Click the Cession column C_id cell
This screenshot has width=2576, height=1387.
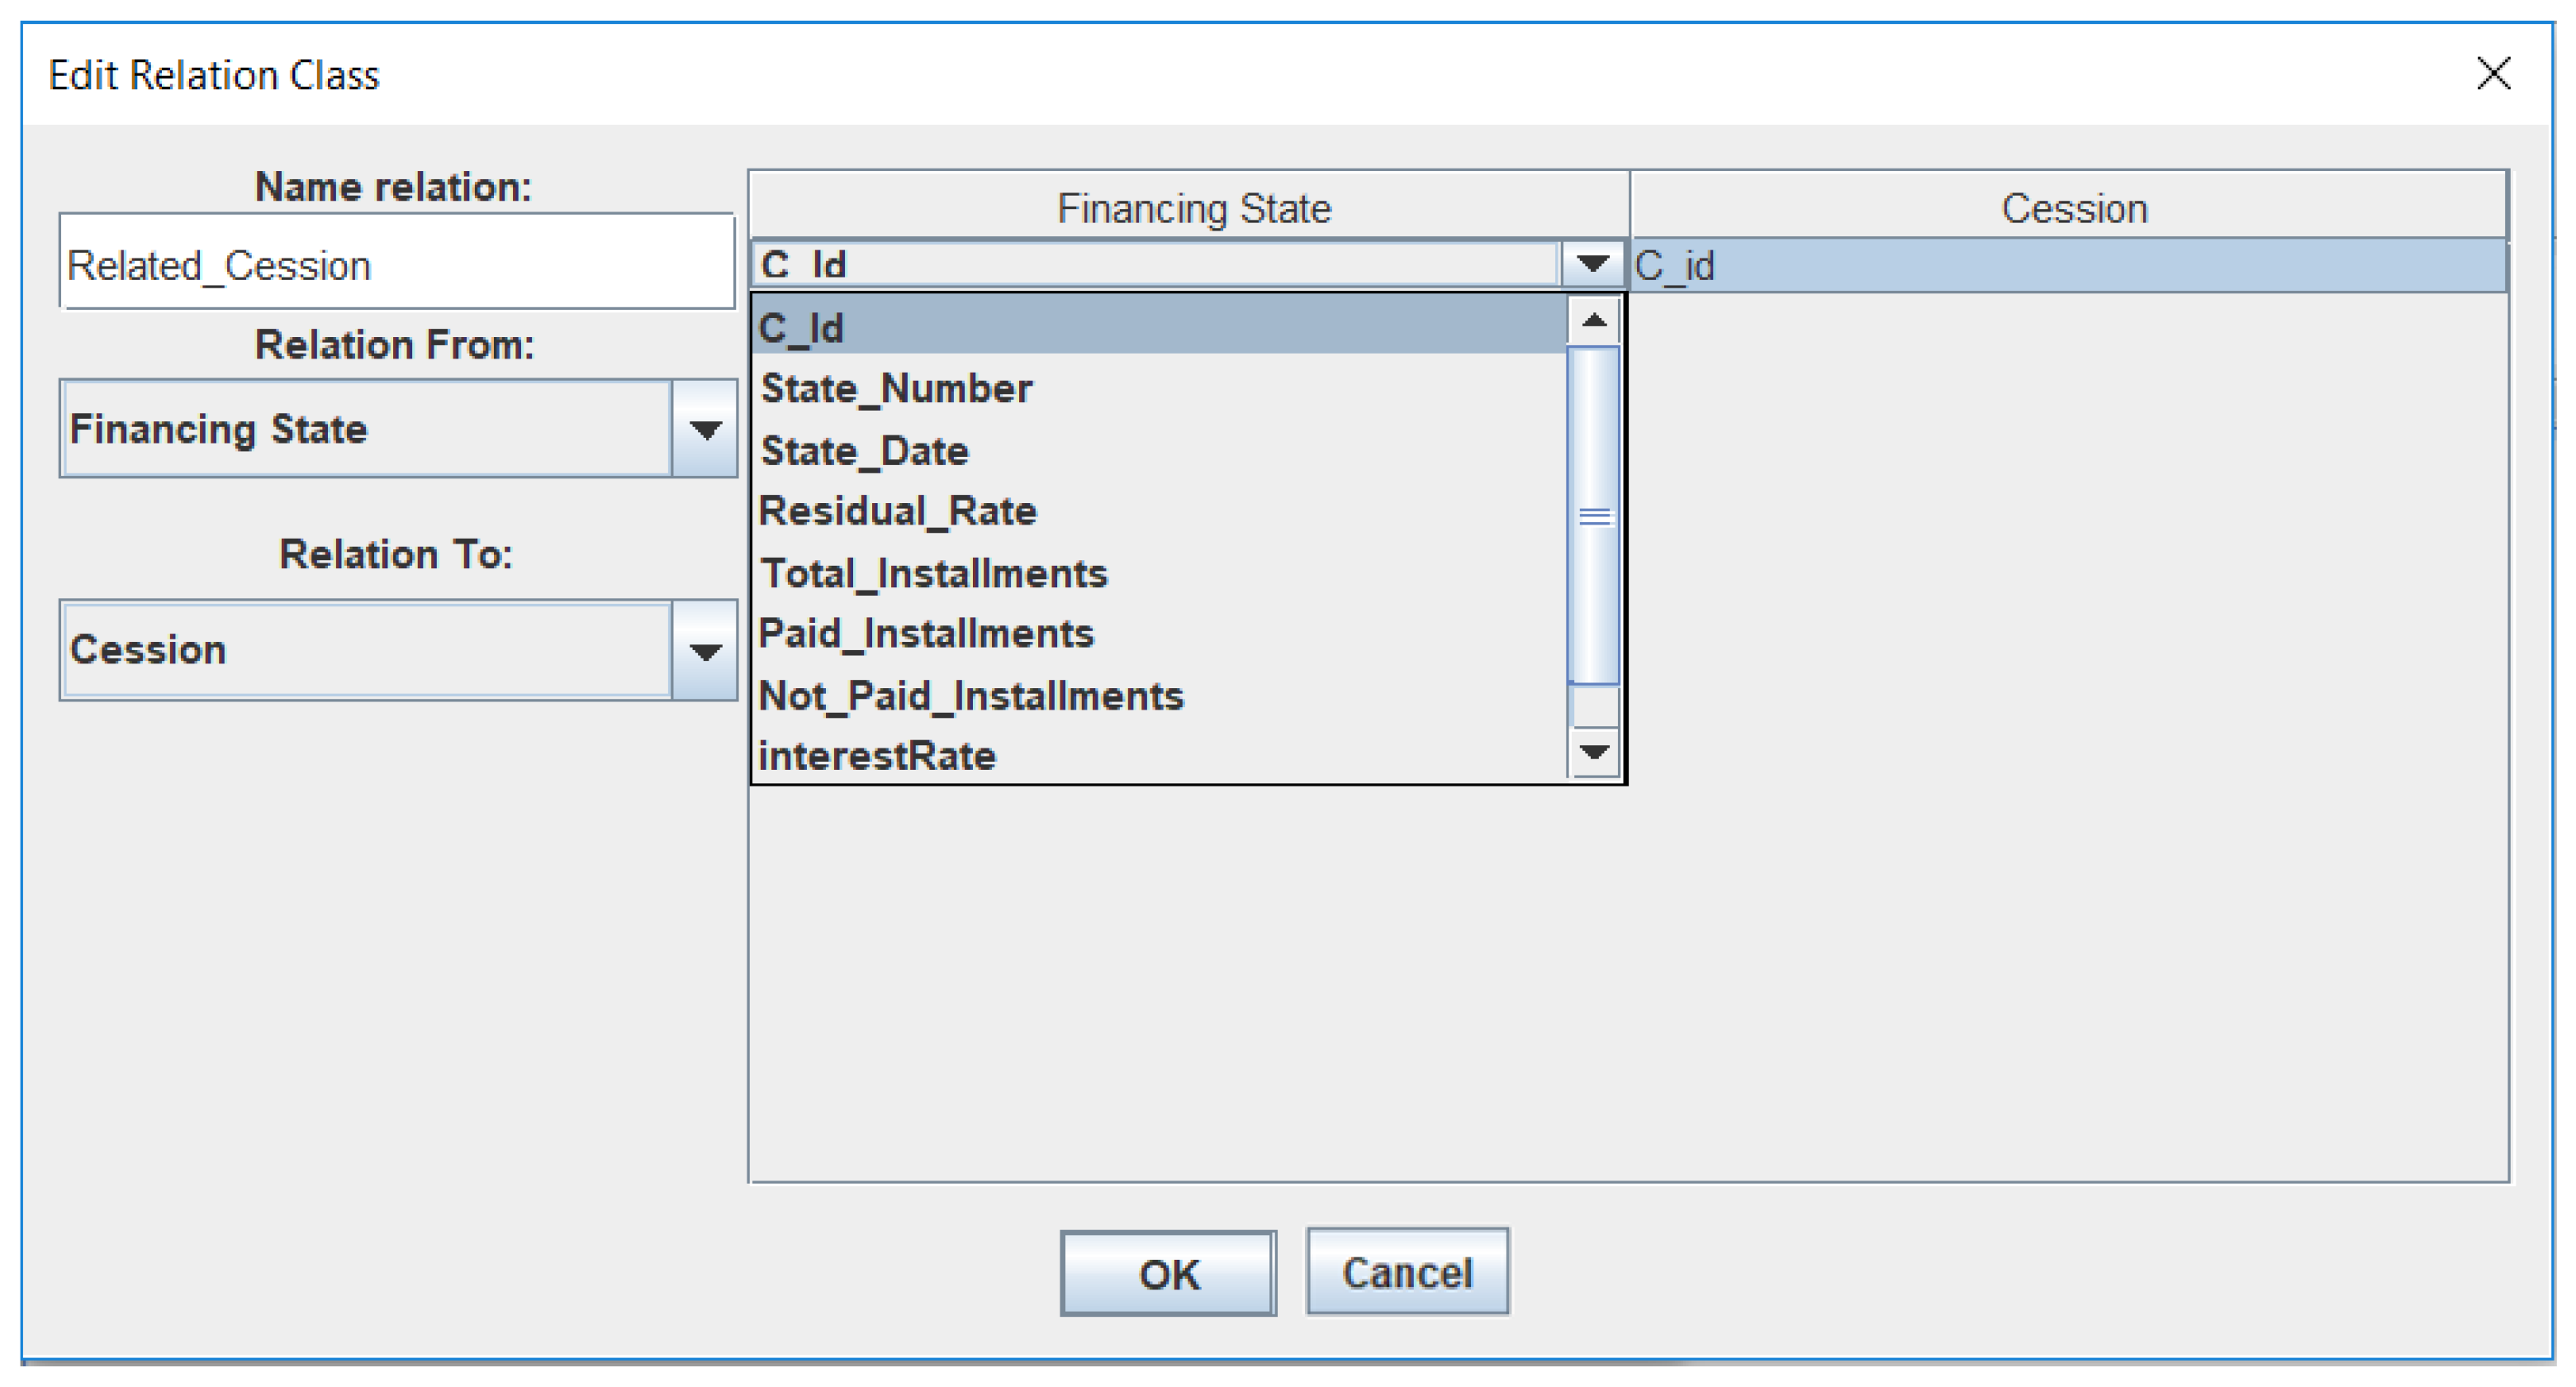pos(2068,266)
